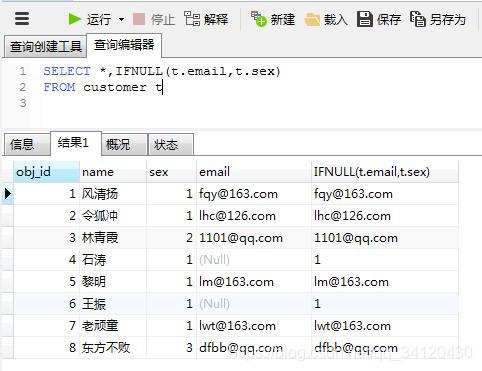Screen dimensions: 482x371
Task: Switch to 查询创建工具 tab
Action: click(45, 46)
